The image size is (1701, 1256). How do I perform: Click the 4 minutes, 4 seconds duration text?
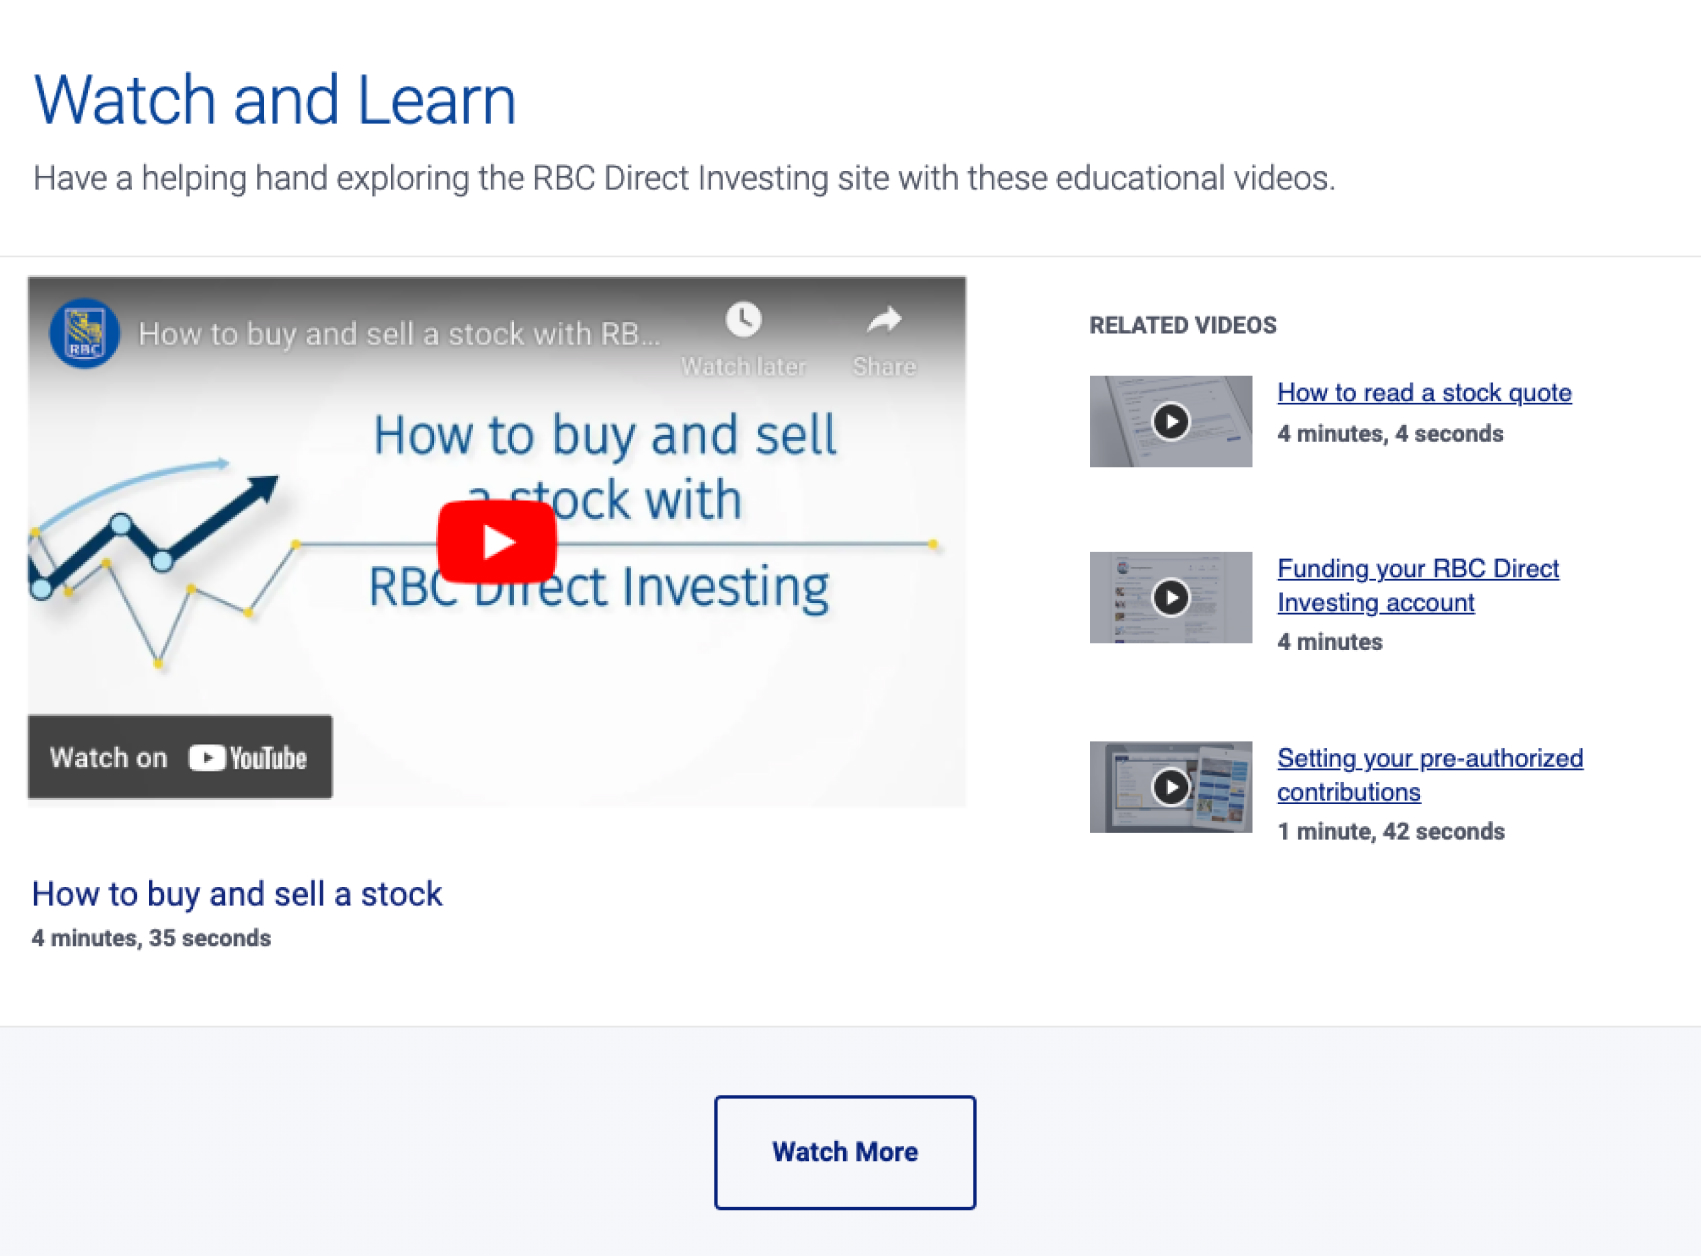(1390, 434)
